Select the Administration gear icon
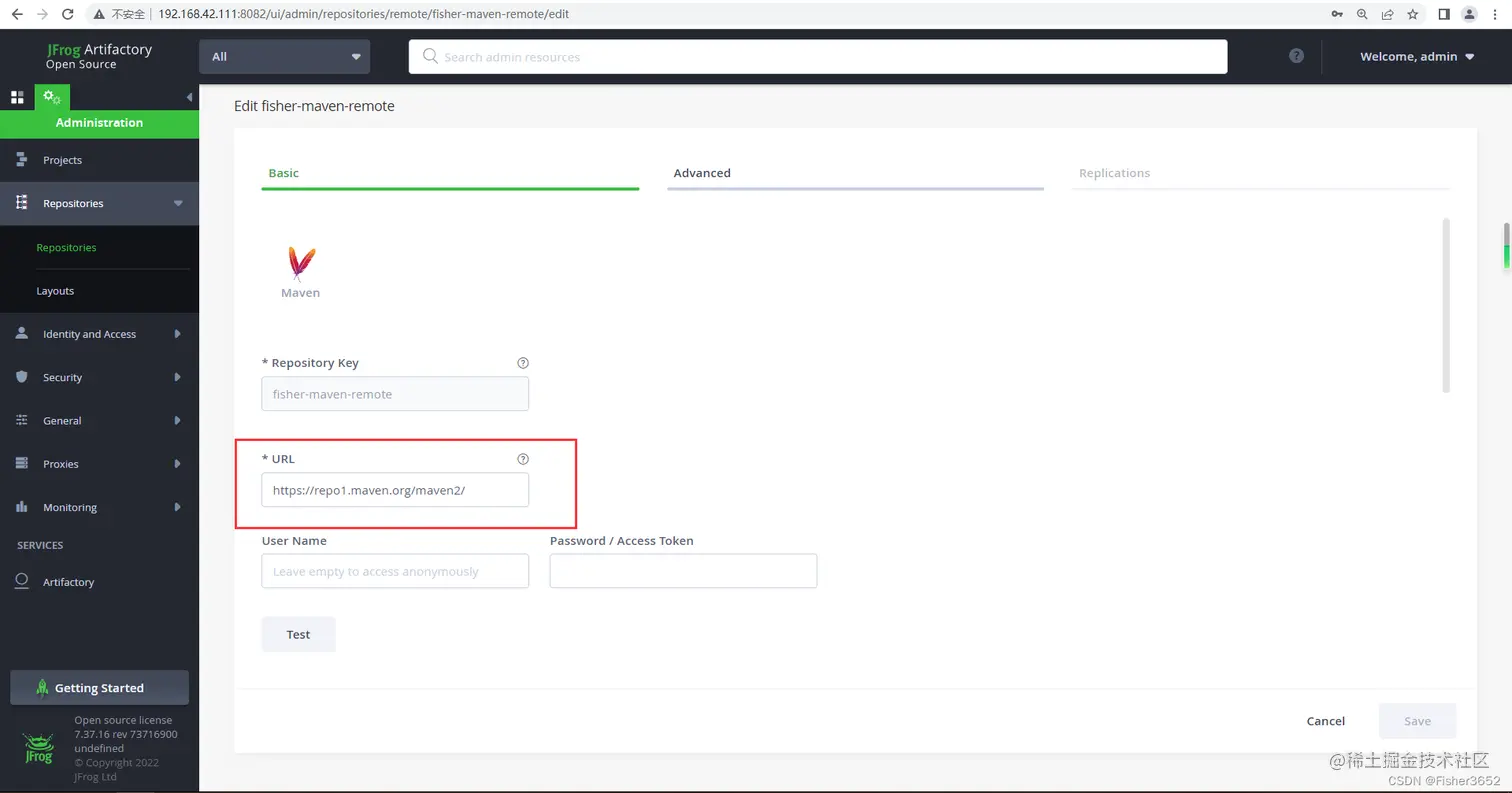 (52, 97)
